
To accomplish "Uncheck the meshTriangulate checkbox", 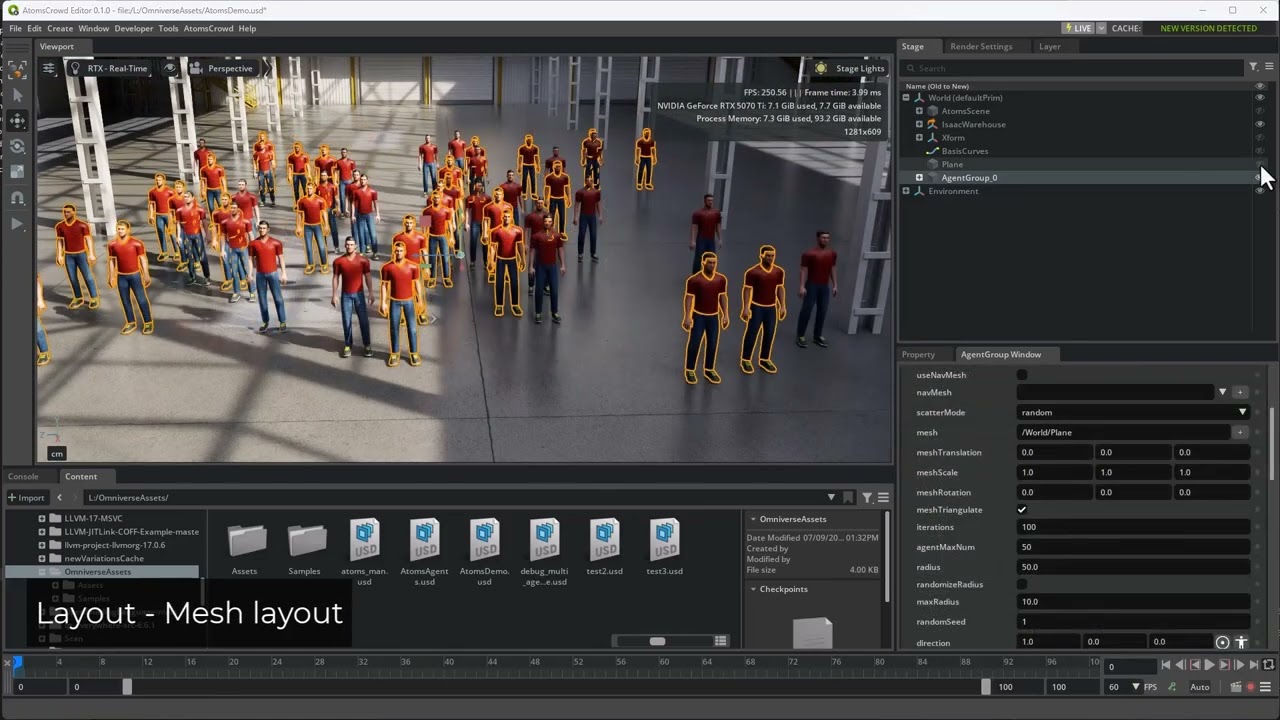I will pos(1022,510).
